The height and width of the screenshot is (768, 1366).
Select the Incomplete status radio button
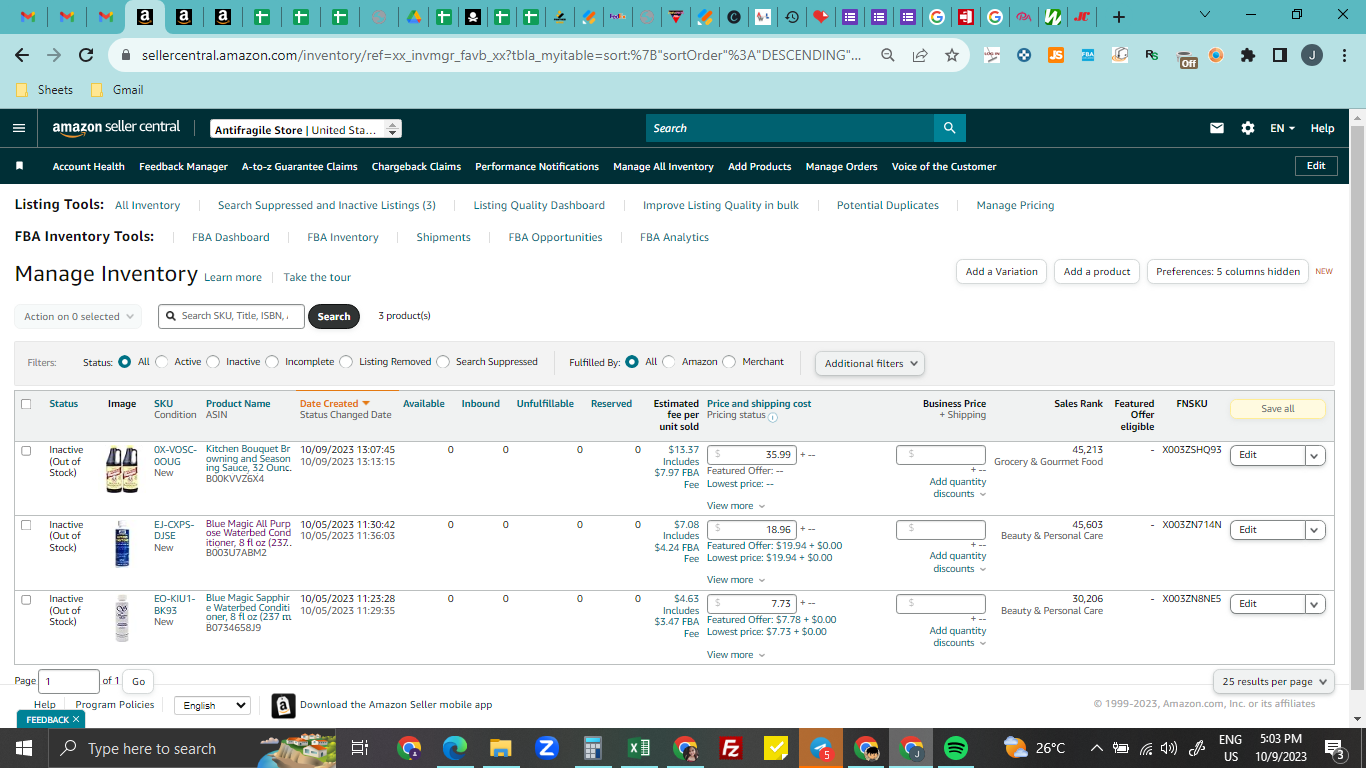click(x=272, y=362)
